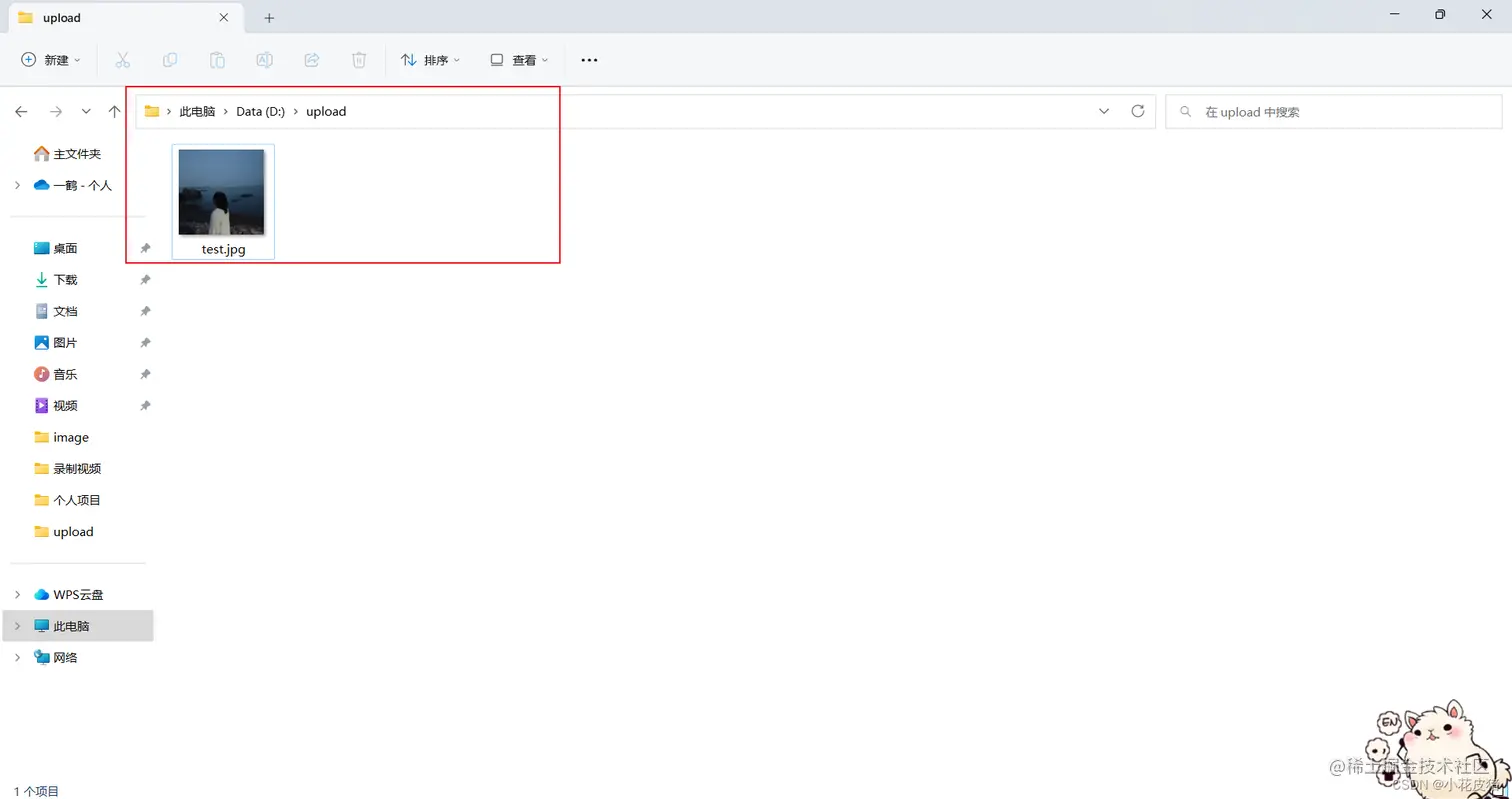Unpin 桌面 using its pin icon

click(145, 248)
